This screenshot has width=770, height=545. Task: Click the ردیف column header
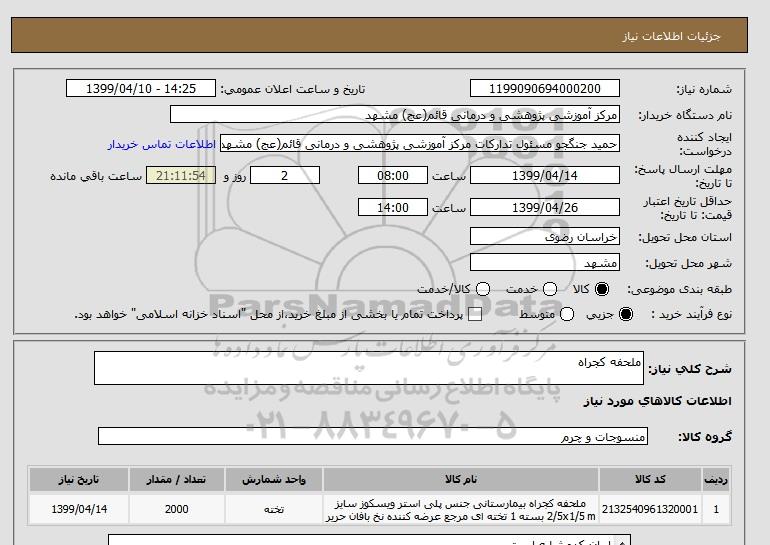[x=716, y=479]
